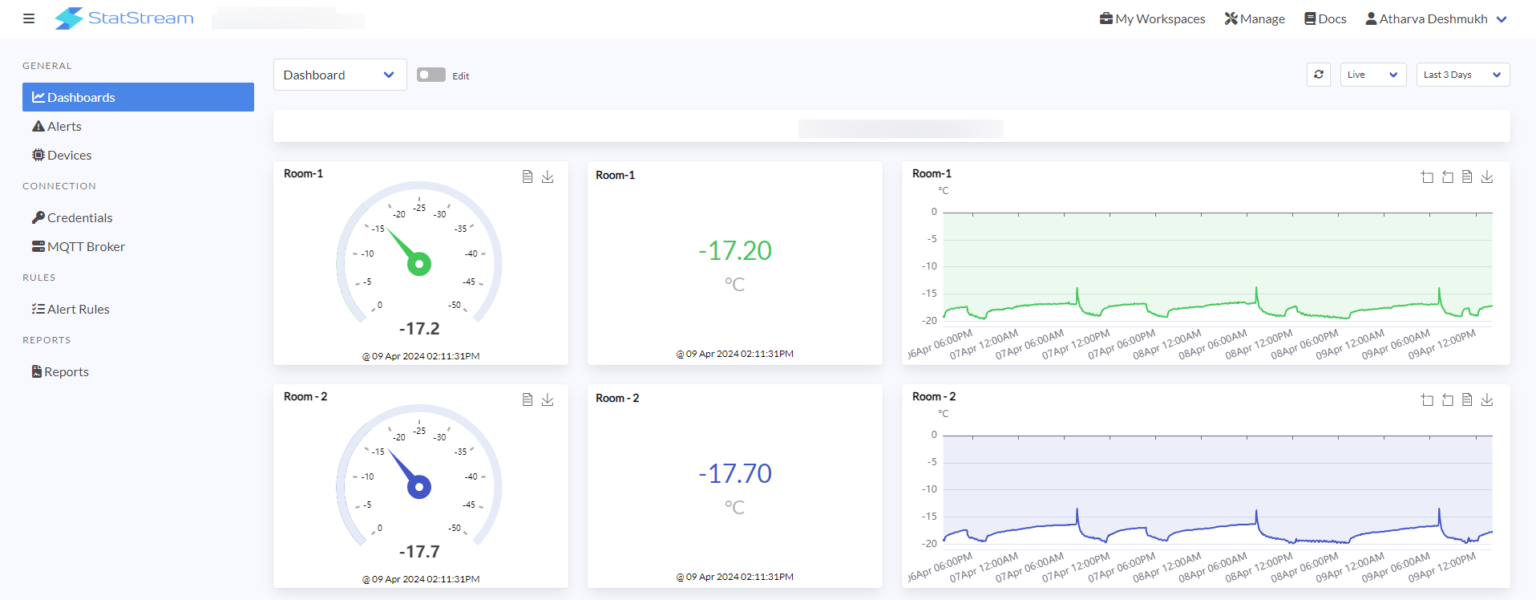Click zoom reset icon on Room-1 chart
The image size is (1536, 600).
click(x=1447, y=177)
